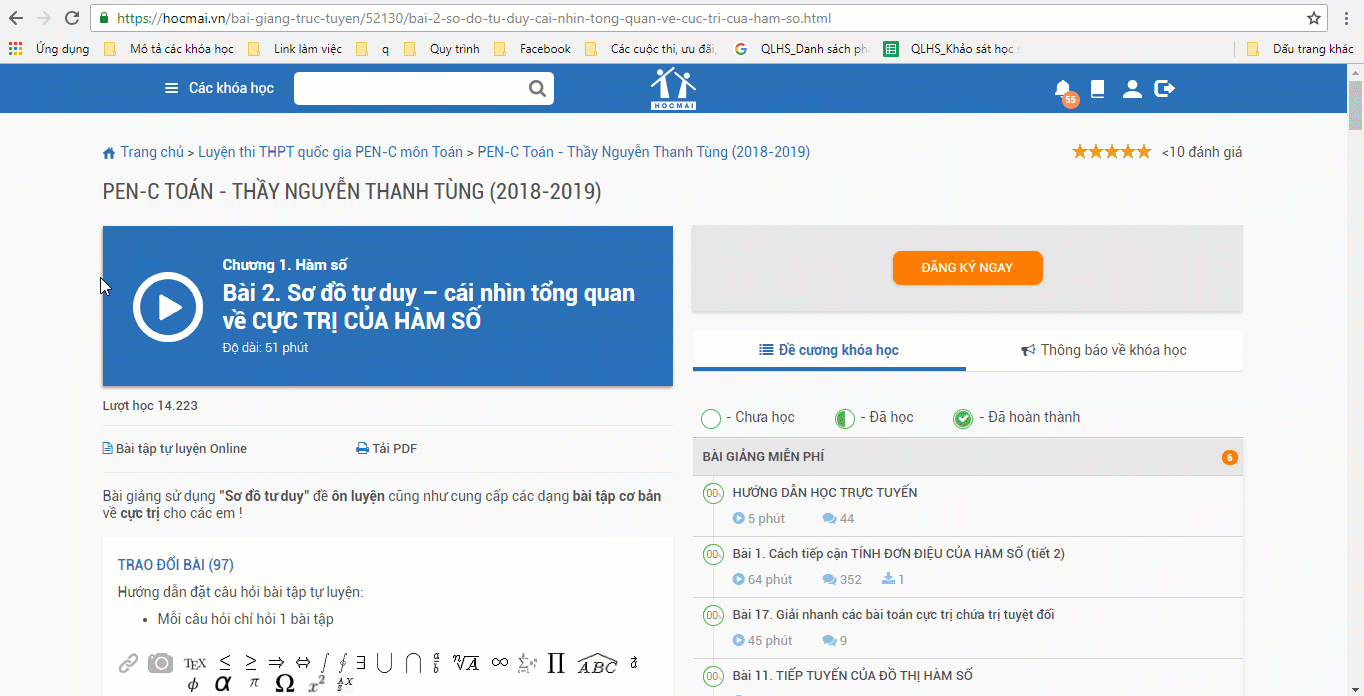Insert the vector a symbol

(x=634, y=662)
